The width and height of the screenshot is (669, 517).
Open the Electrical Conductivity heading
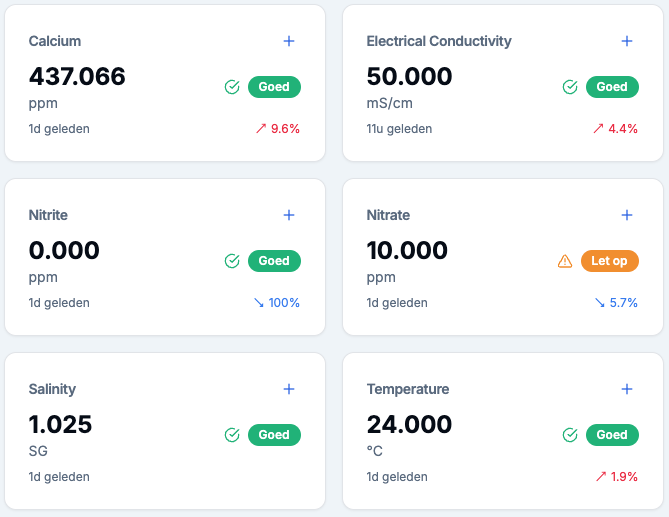tap(439, 41)
